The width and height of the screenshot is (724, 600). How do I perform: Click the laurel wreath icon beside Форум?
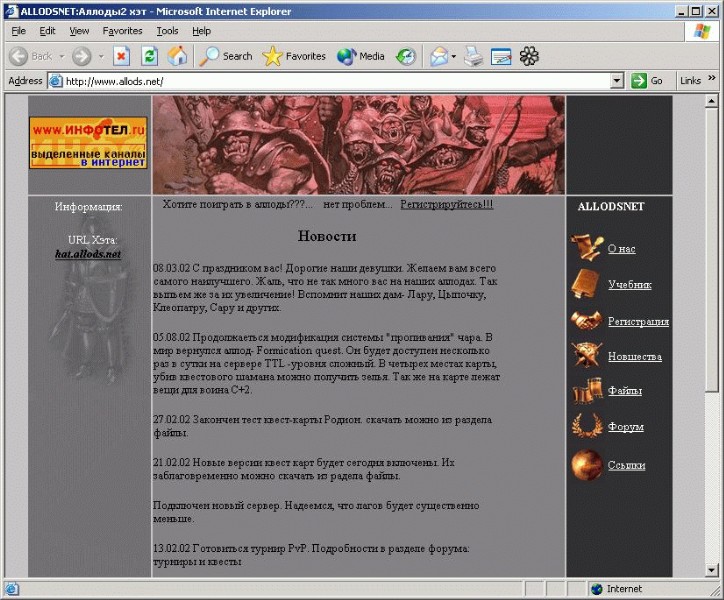[x=587, y=425]
